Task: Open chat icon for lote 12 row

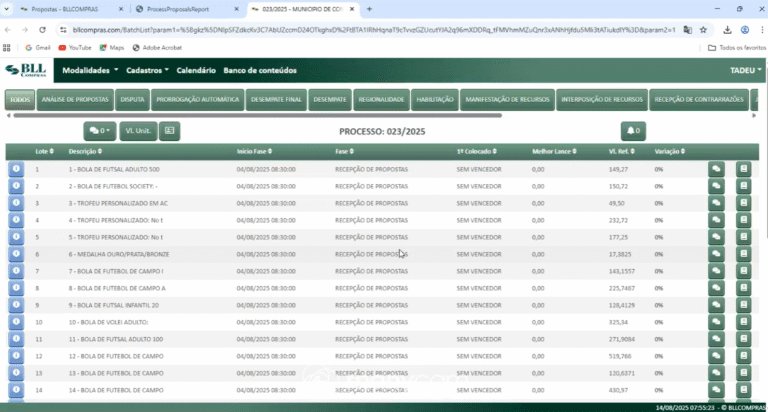Action: [x=716, y=356]
